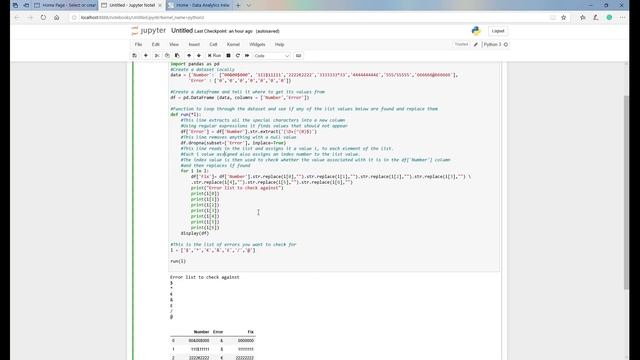Paste cells below icon
This screenshot has width=640, height=360.
point(177,56)
